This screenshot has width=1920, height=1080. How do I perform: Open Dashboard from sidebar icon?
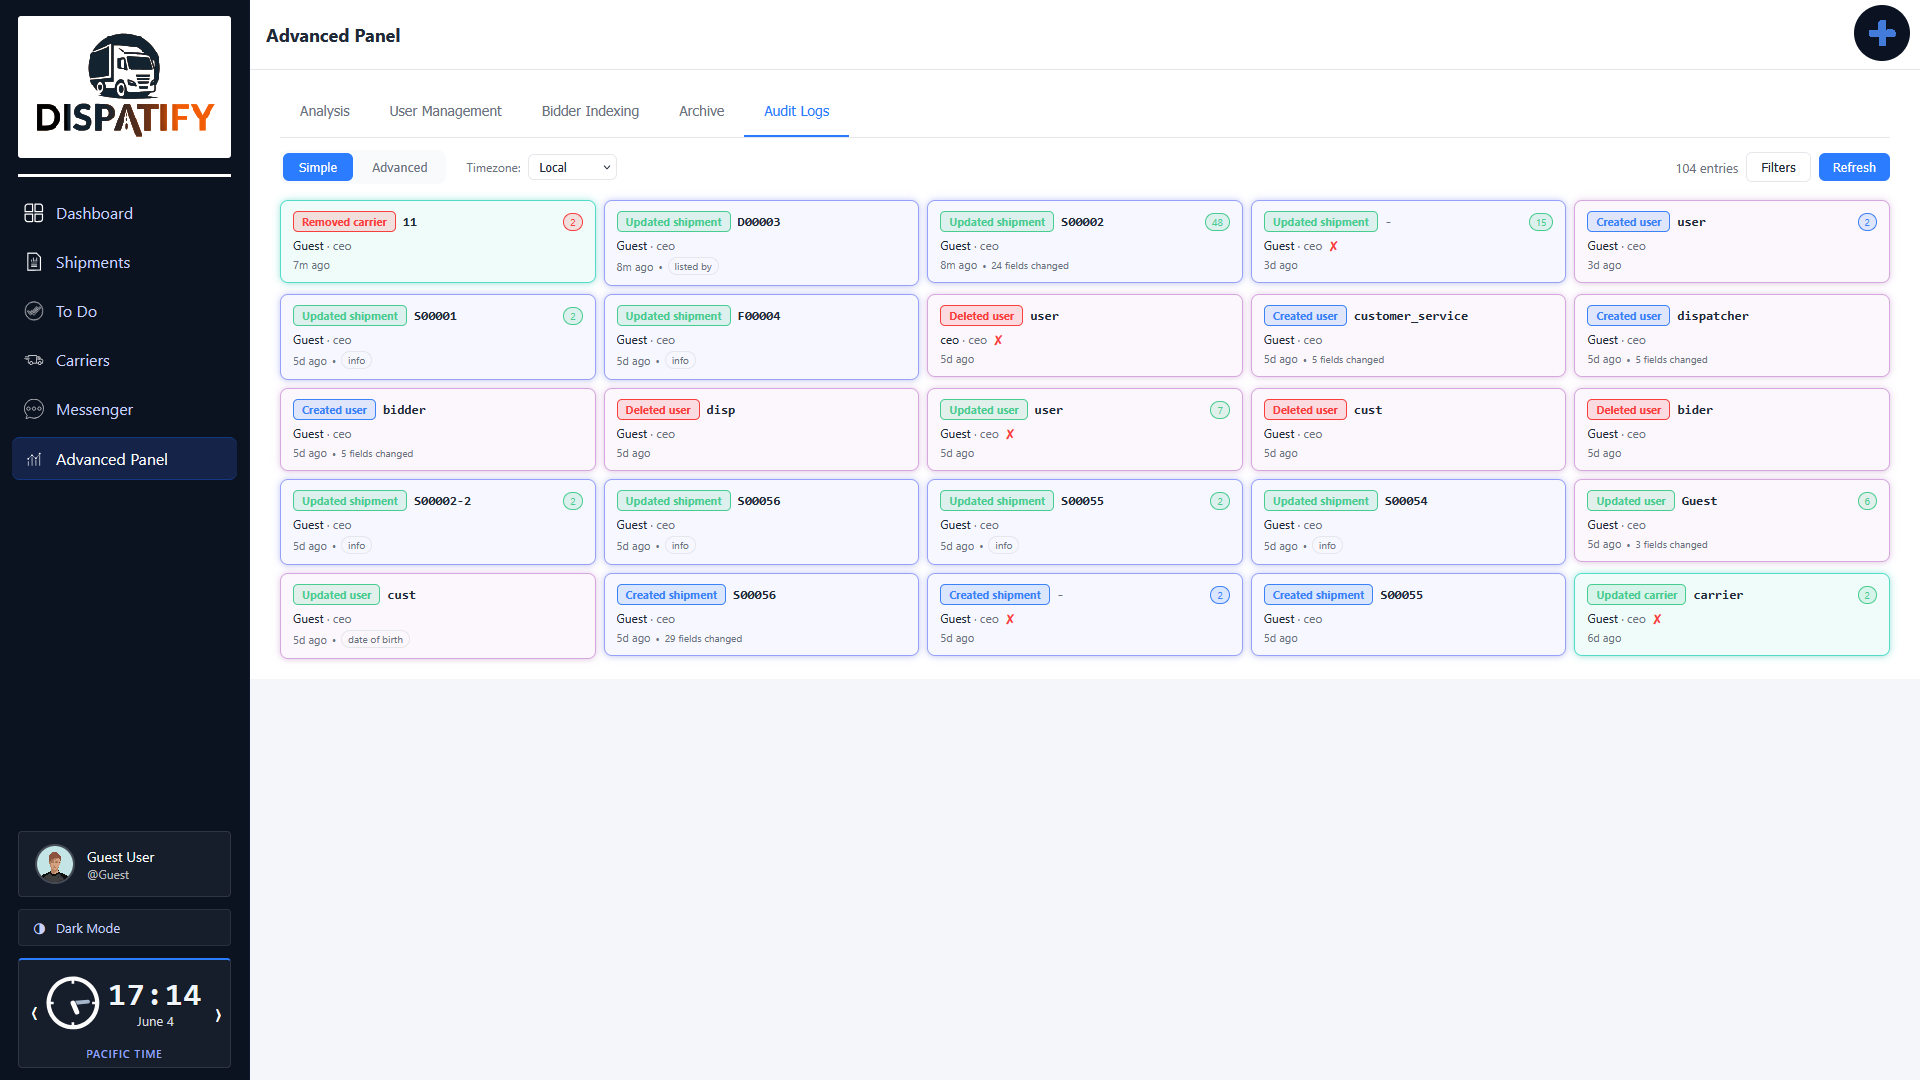point(34,213)
